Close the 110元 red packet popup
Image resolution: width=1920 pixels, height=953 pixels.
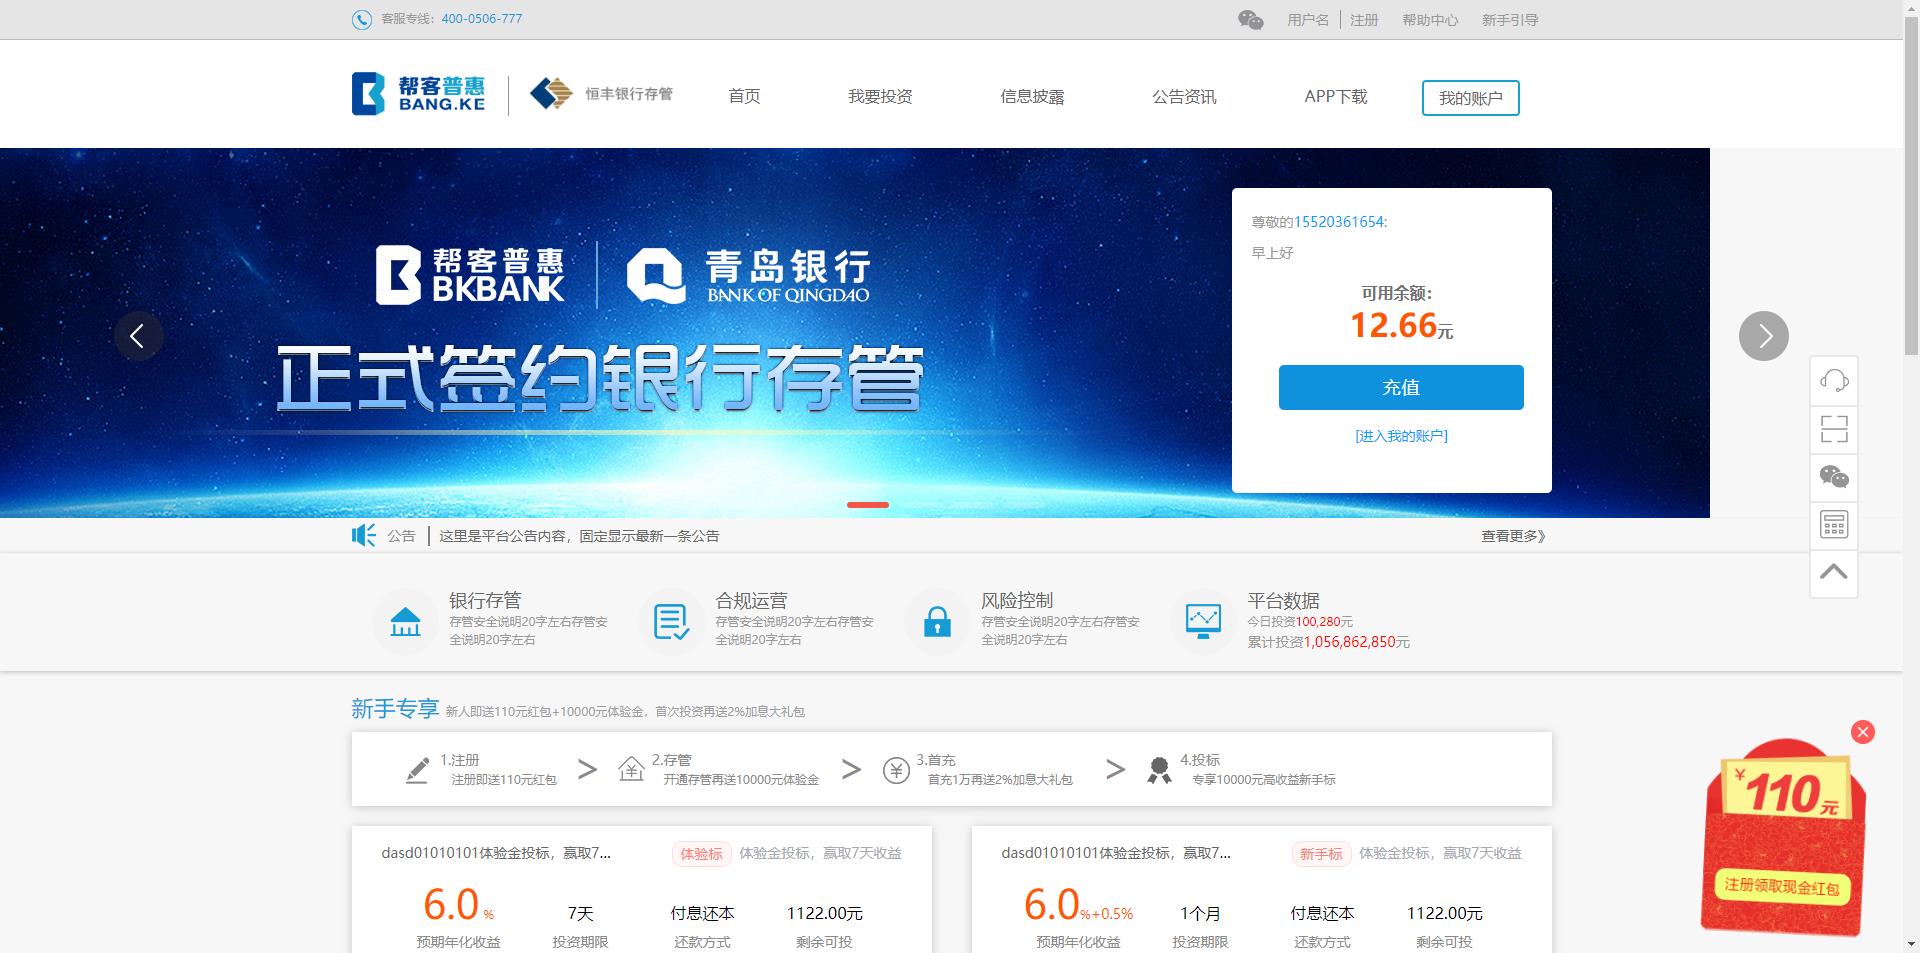pyautogui.click(x=1862, y=732)
